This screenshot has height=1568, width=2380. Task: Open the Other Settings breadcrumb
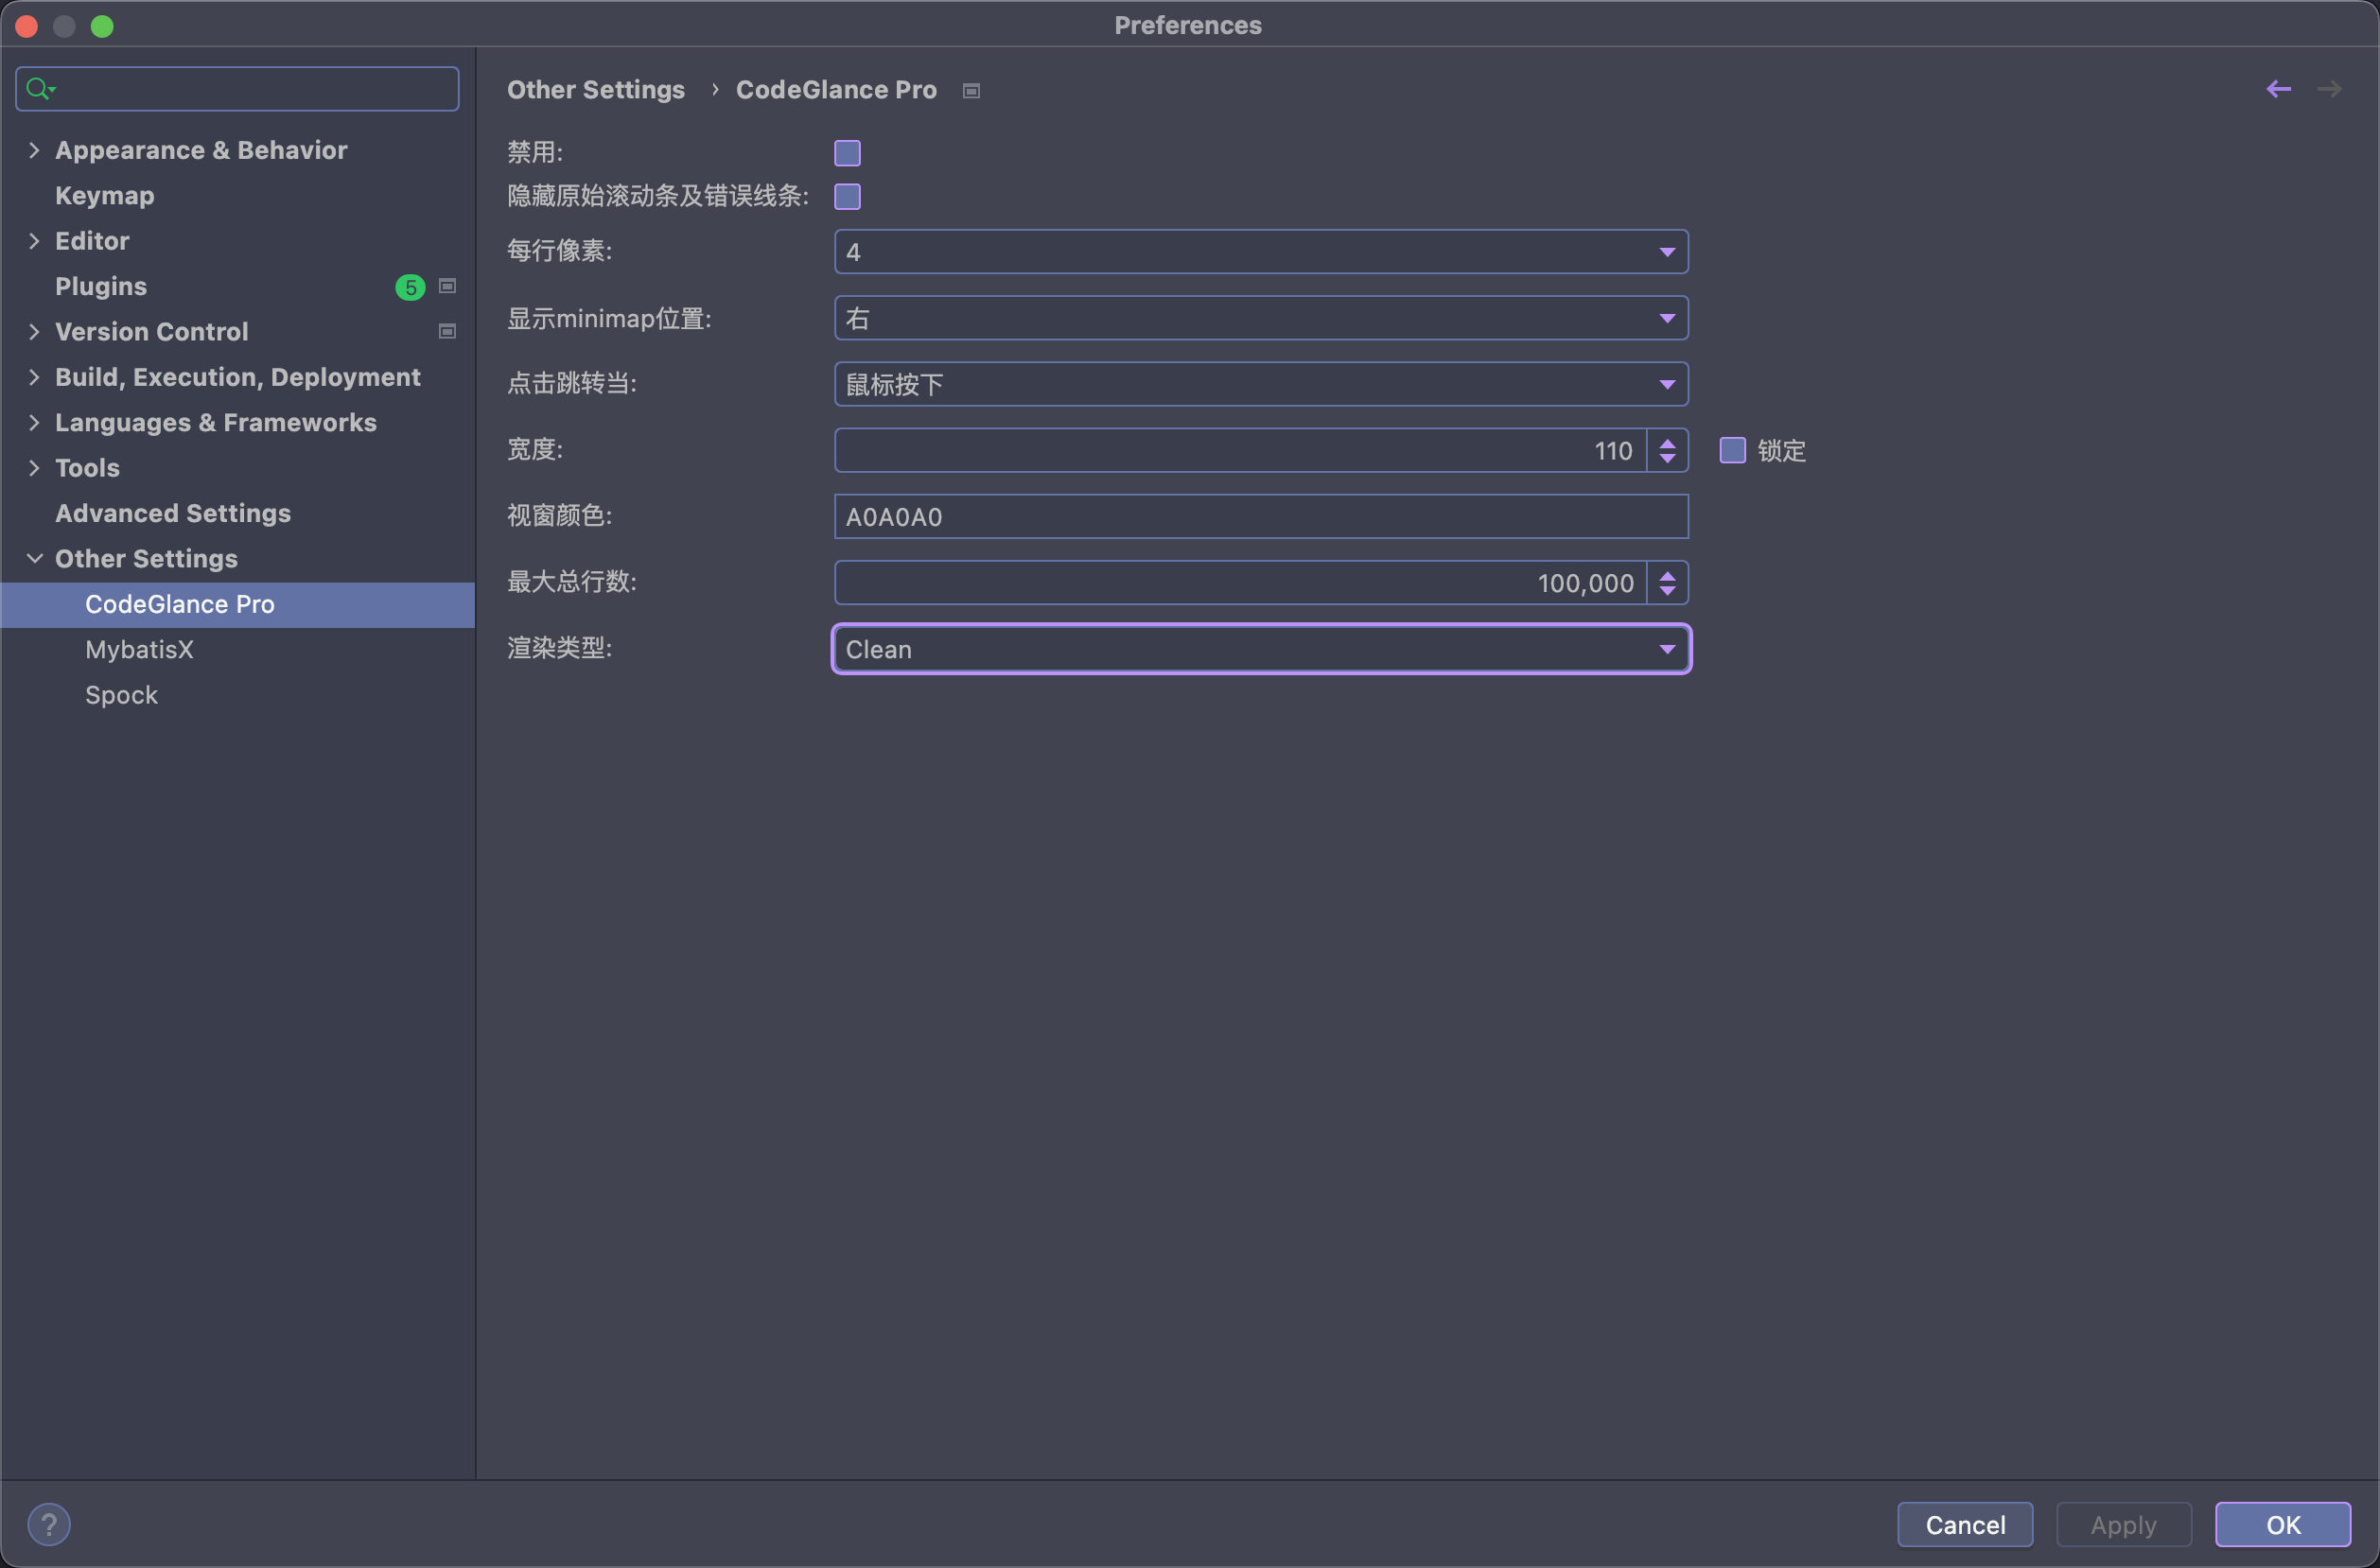point(596,89)
